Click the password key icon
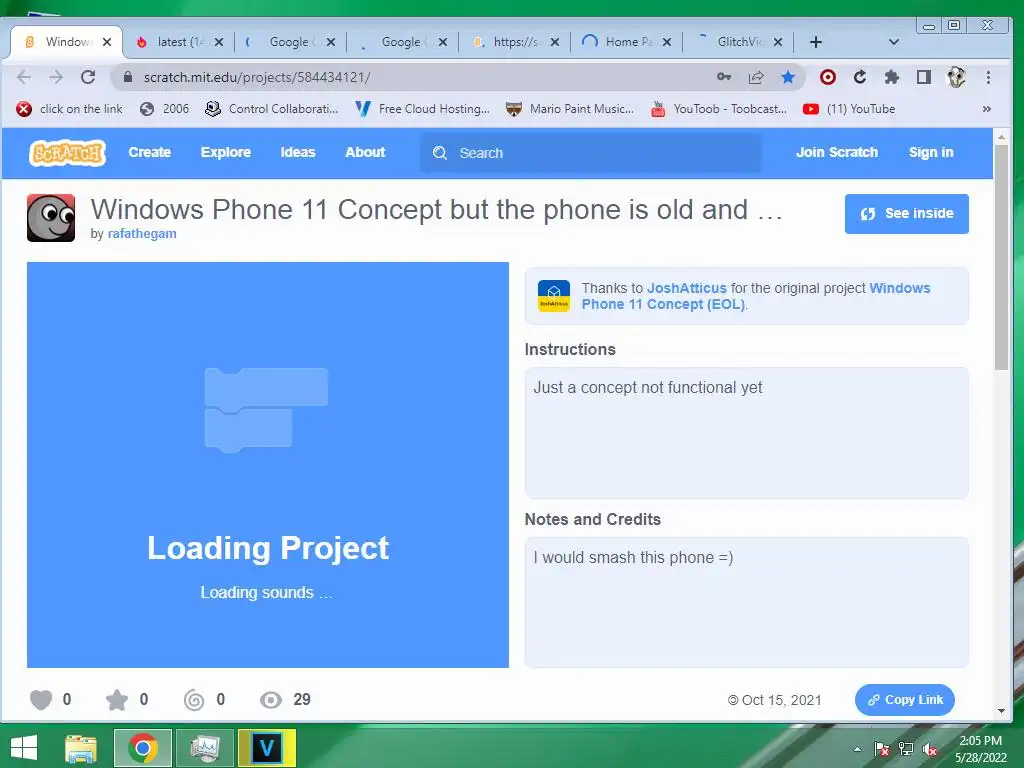 click(724, 77)
